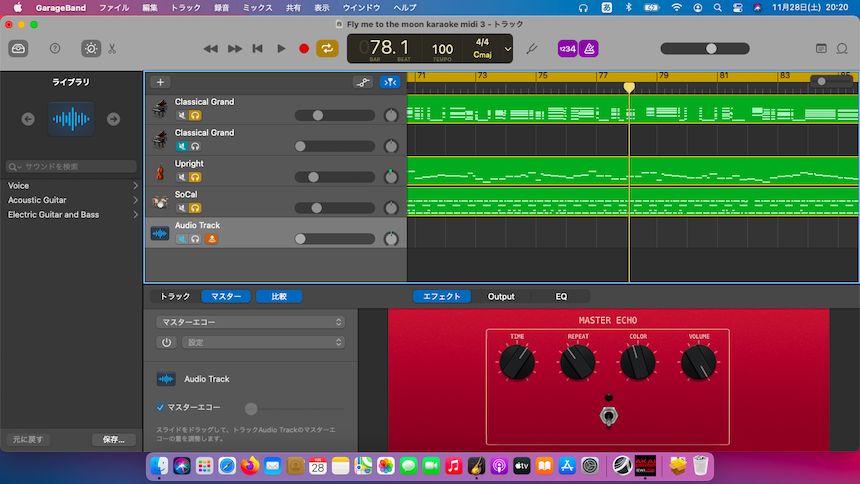Flip the Master Echo toggle switch
The width and height of the screenshot is (860, 484).
point(608,417)
